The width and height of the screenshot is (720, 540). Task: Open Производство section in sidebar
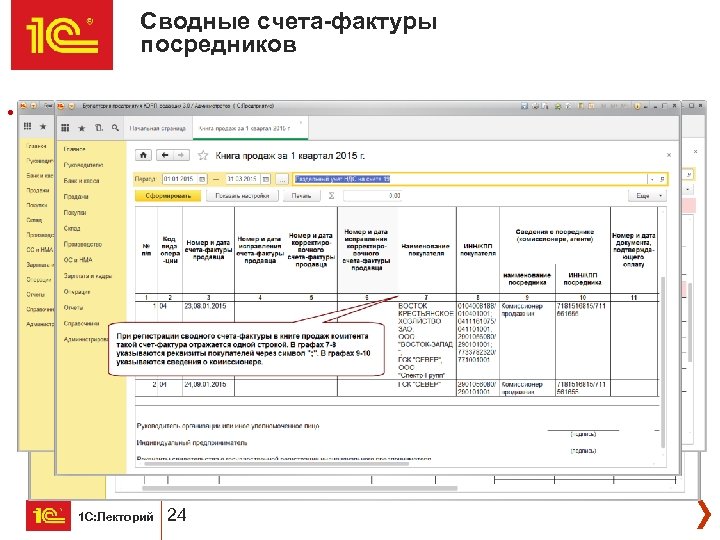(x=83, y=244)
